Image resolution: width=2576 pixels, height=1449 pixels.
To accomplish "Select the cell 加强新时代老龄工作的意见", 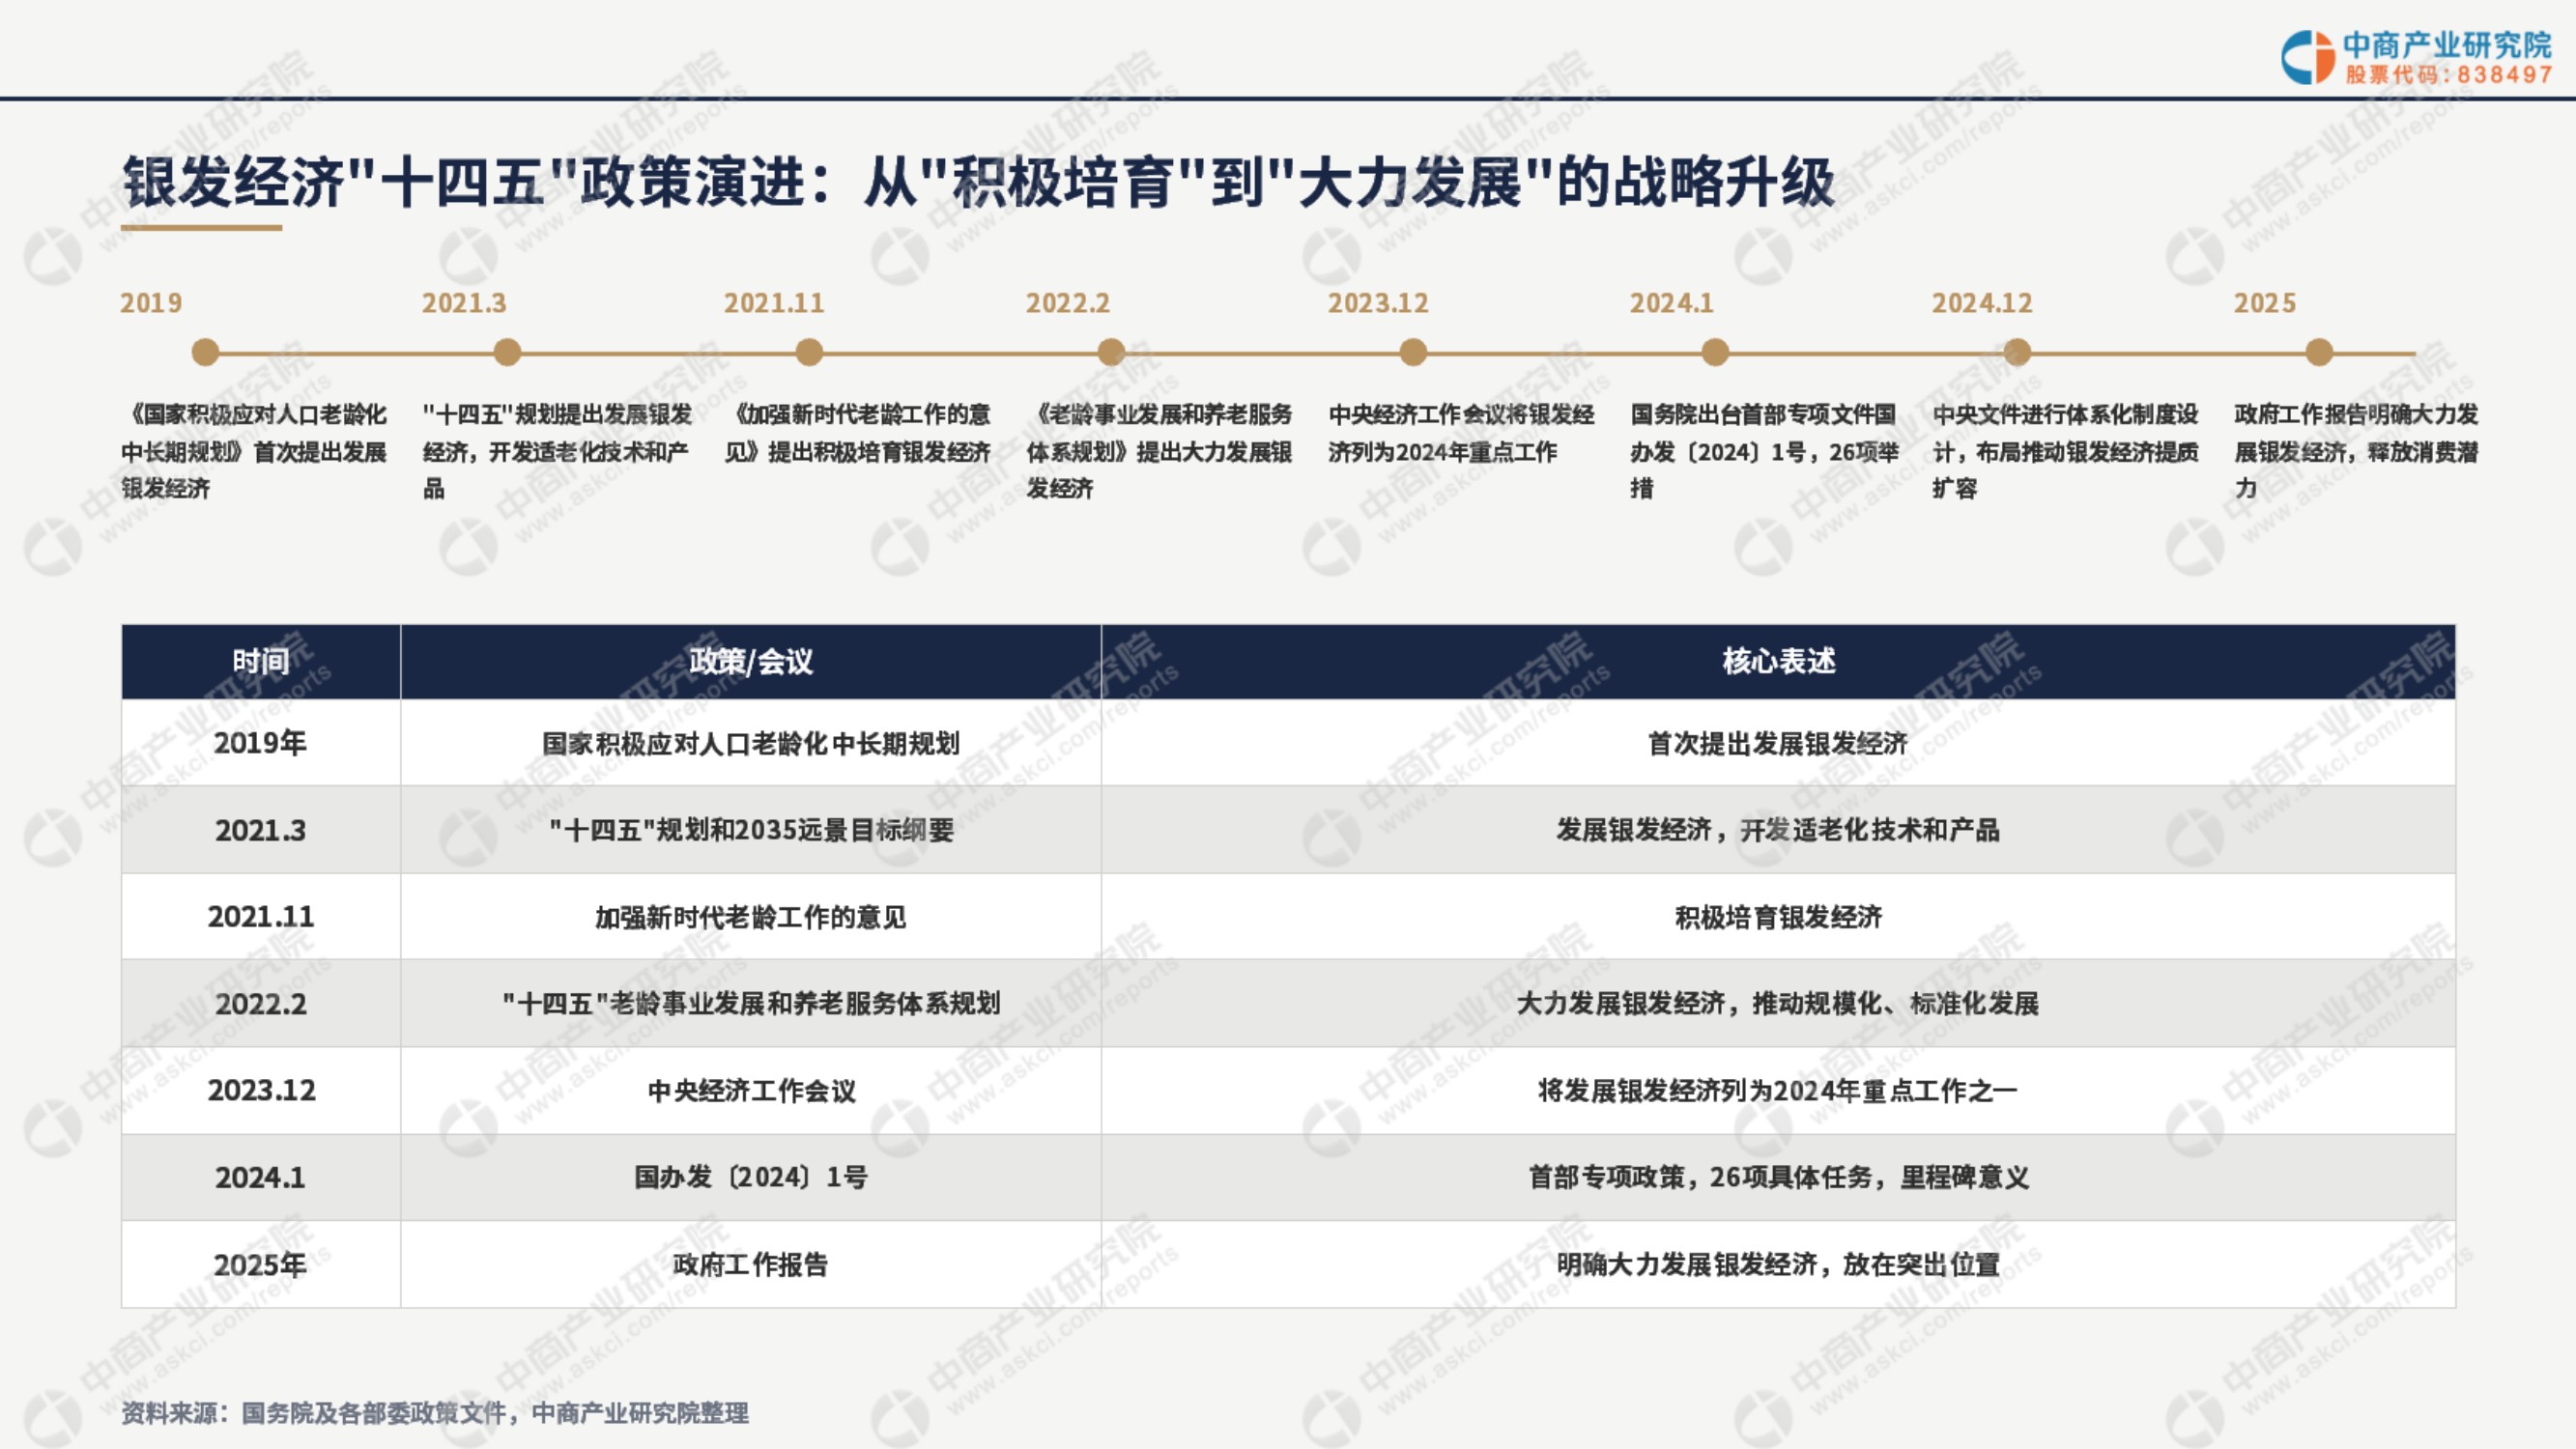I will click(x=751, y=916).
